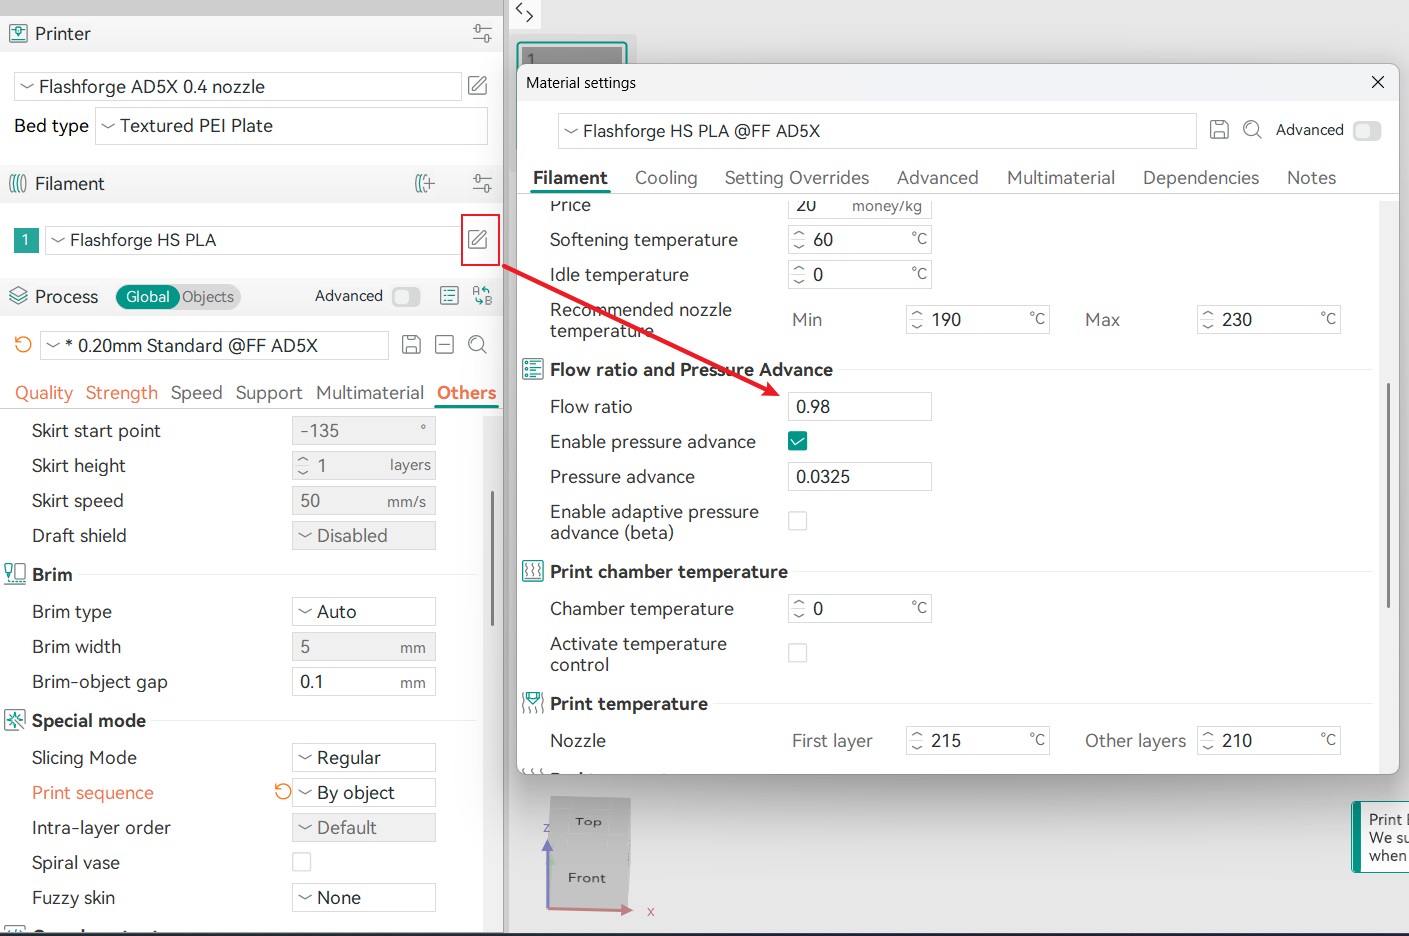The width and height of the screenshot is (1409, 936).
Task: Click the edit printer preset icon
Action: 478,86
